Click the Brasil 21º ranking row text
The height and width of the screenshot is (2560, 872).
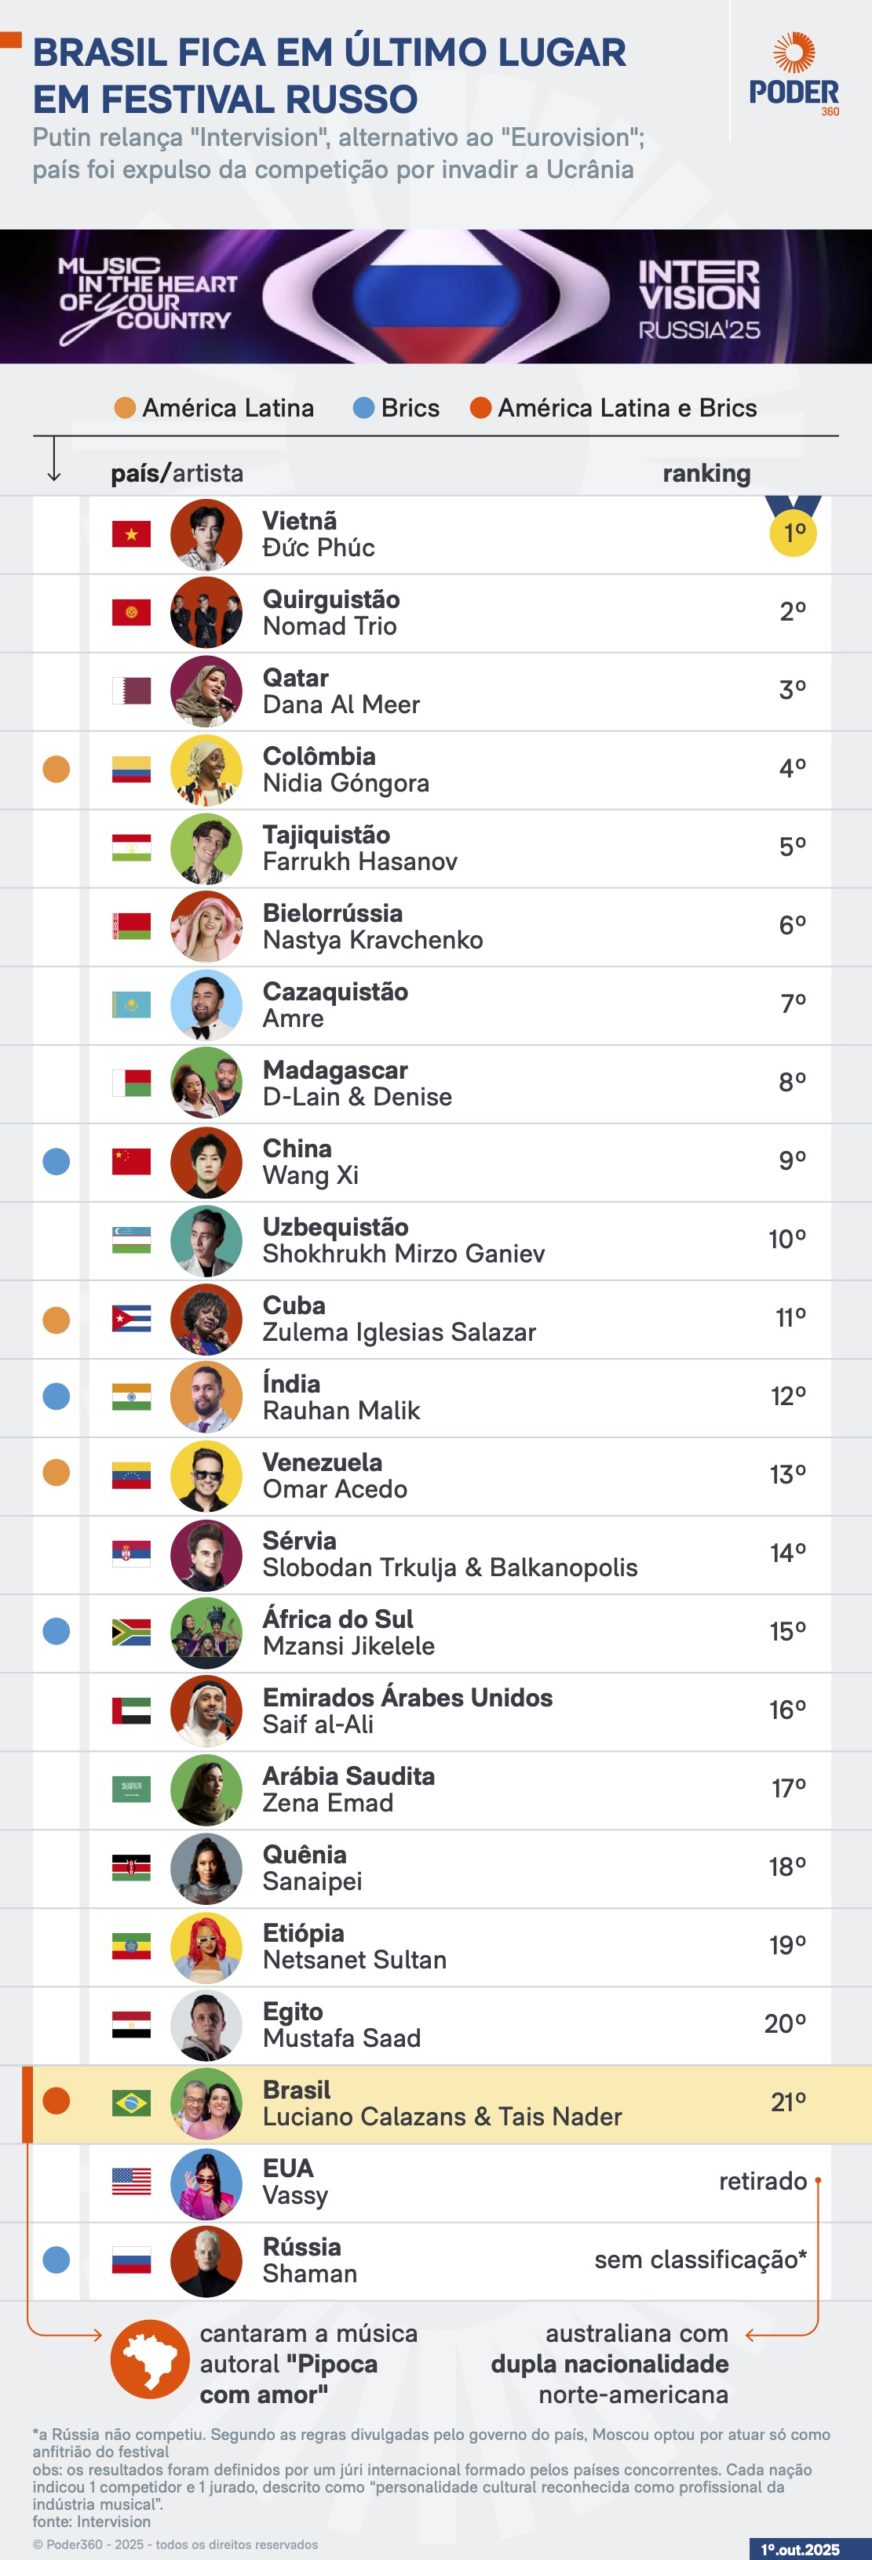[x=788, y=2102]
